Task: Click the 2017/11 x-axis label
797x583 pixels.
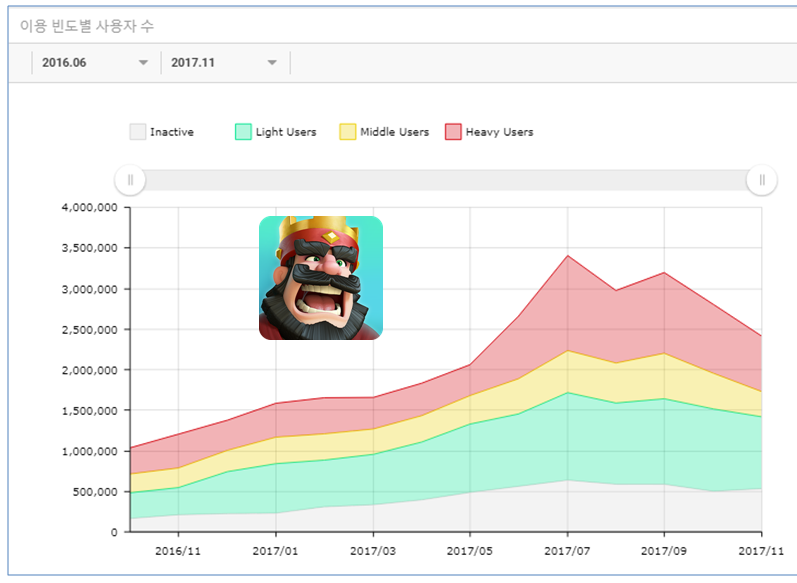Action: (761, 551)
